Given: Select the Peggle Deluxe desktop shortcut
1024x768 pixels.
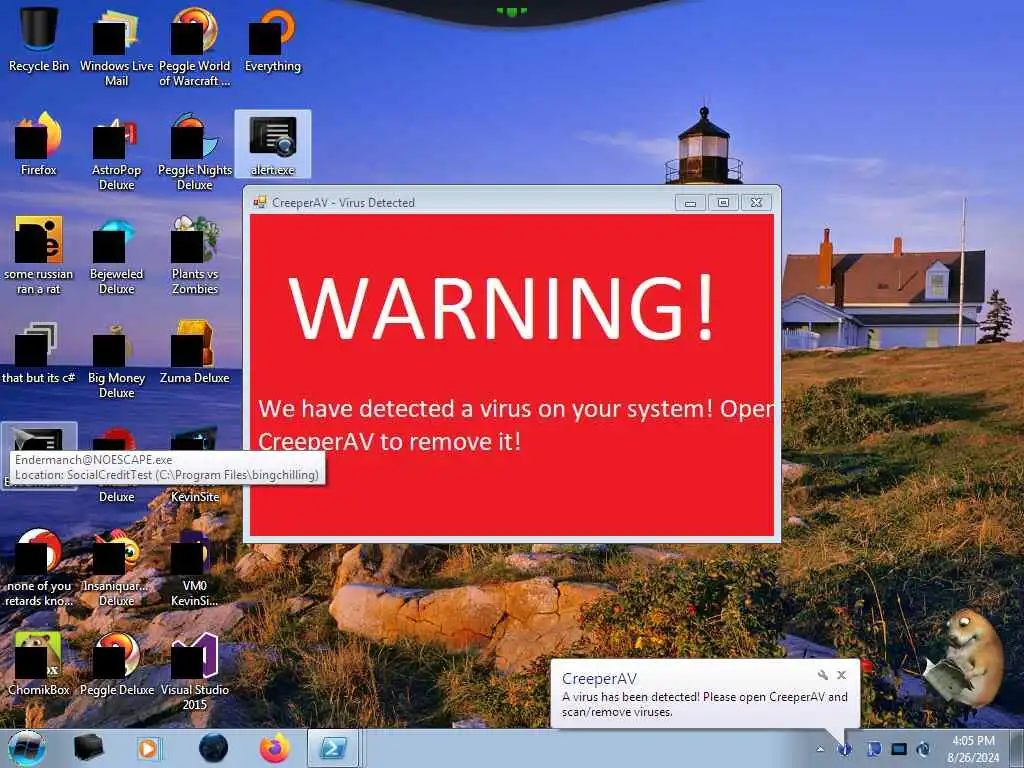Looking at the screenshot, I should coord(116,664).
